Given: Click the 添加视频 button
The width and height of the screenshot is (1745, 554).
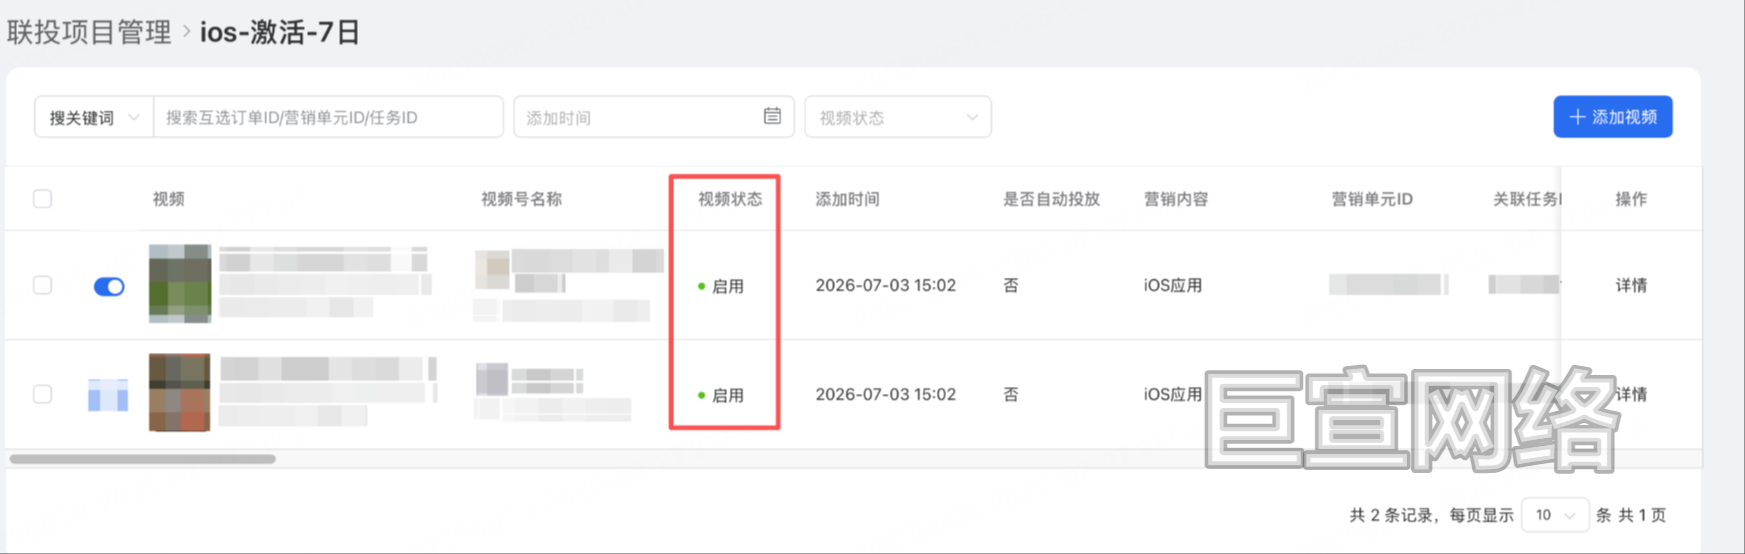Looking at the screenshot, I should [x=1612, y=117].
